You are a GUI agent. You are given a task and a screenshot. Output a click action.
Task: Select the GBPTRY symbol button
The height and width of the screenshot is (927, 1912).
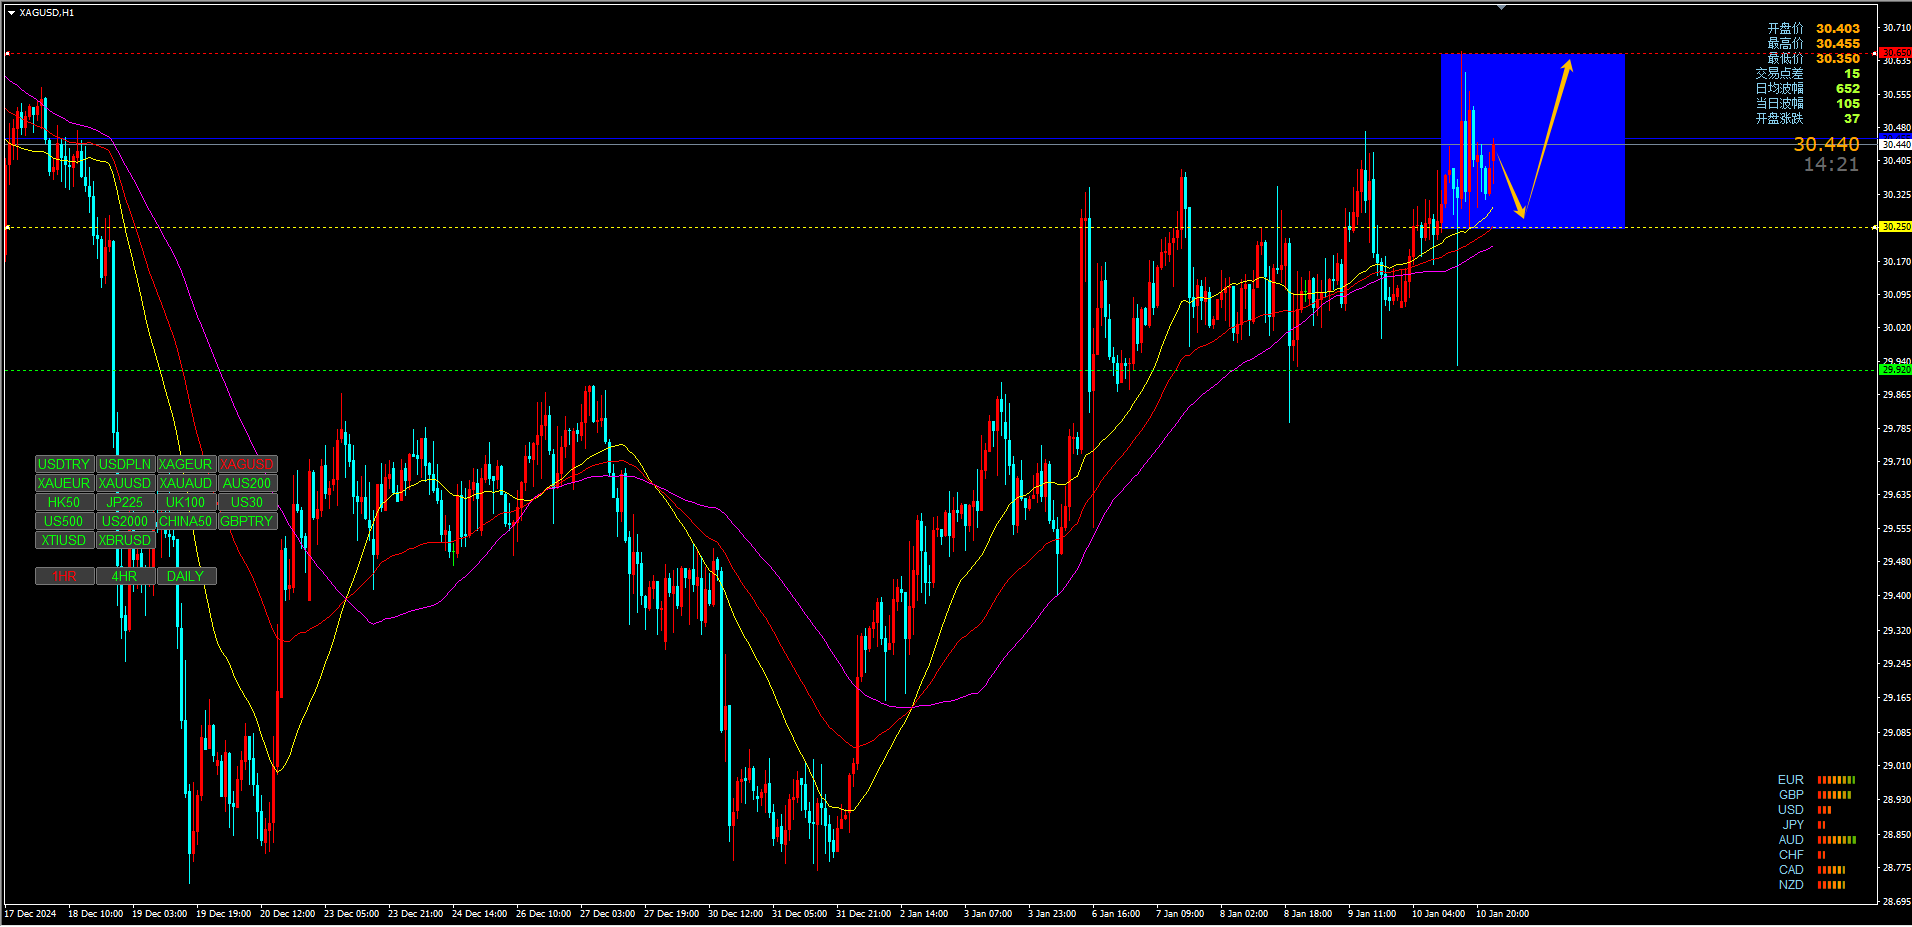(247, 521)
